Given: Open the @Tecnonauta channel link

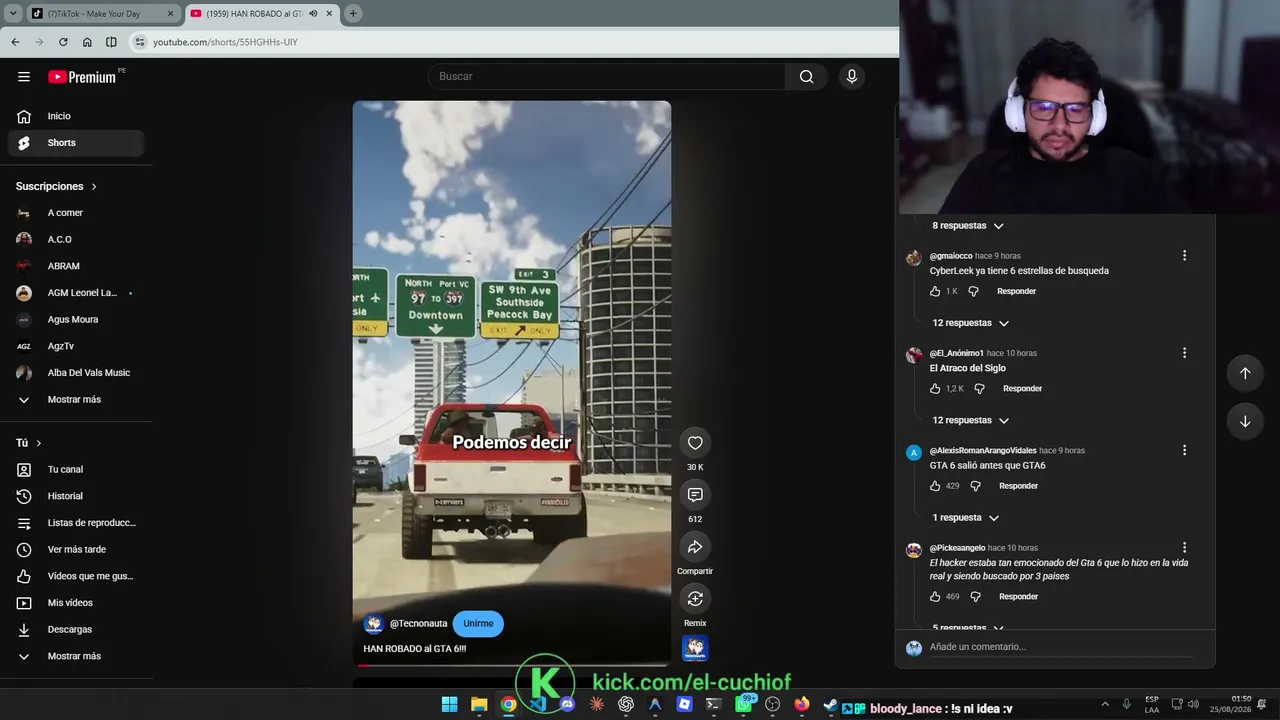Looking at the screenshot, I should (x=418, y=624).
